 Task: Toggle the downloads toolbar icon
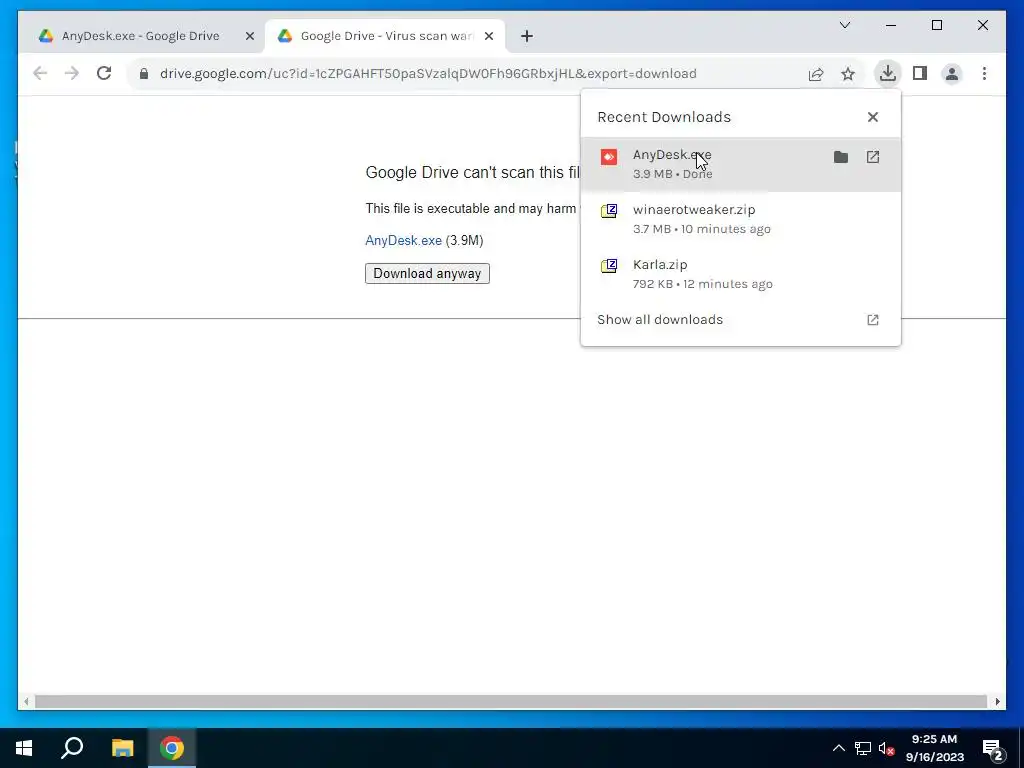[x=888, y=73]
